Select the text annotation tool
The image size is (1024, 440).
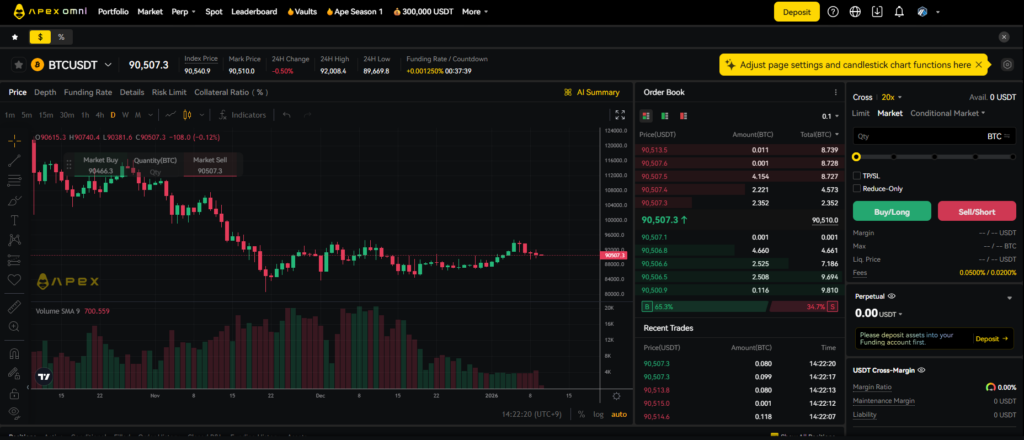point(14,221)
